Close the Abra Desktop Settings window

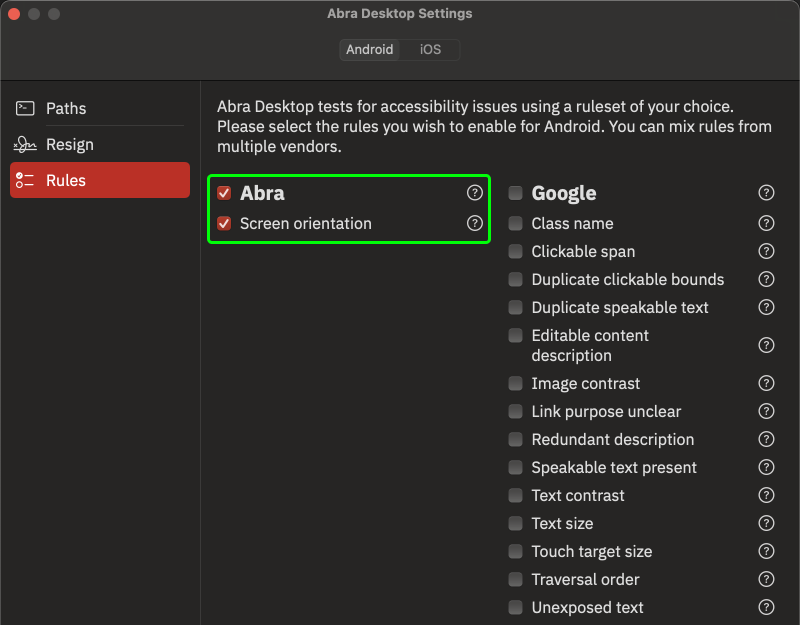(x=14, y=14)
